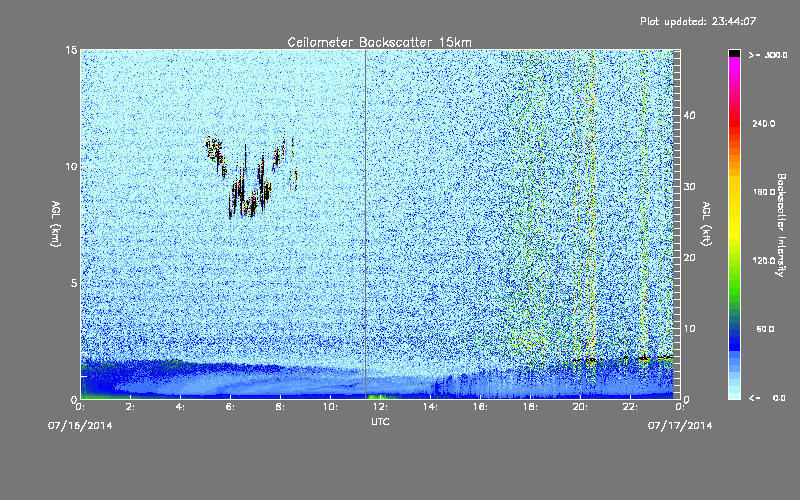Click the '5' km altitude tick label

[74, 283]
